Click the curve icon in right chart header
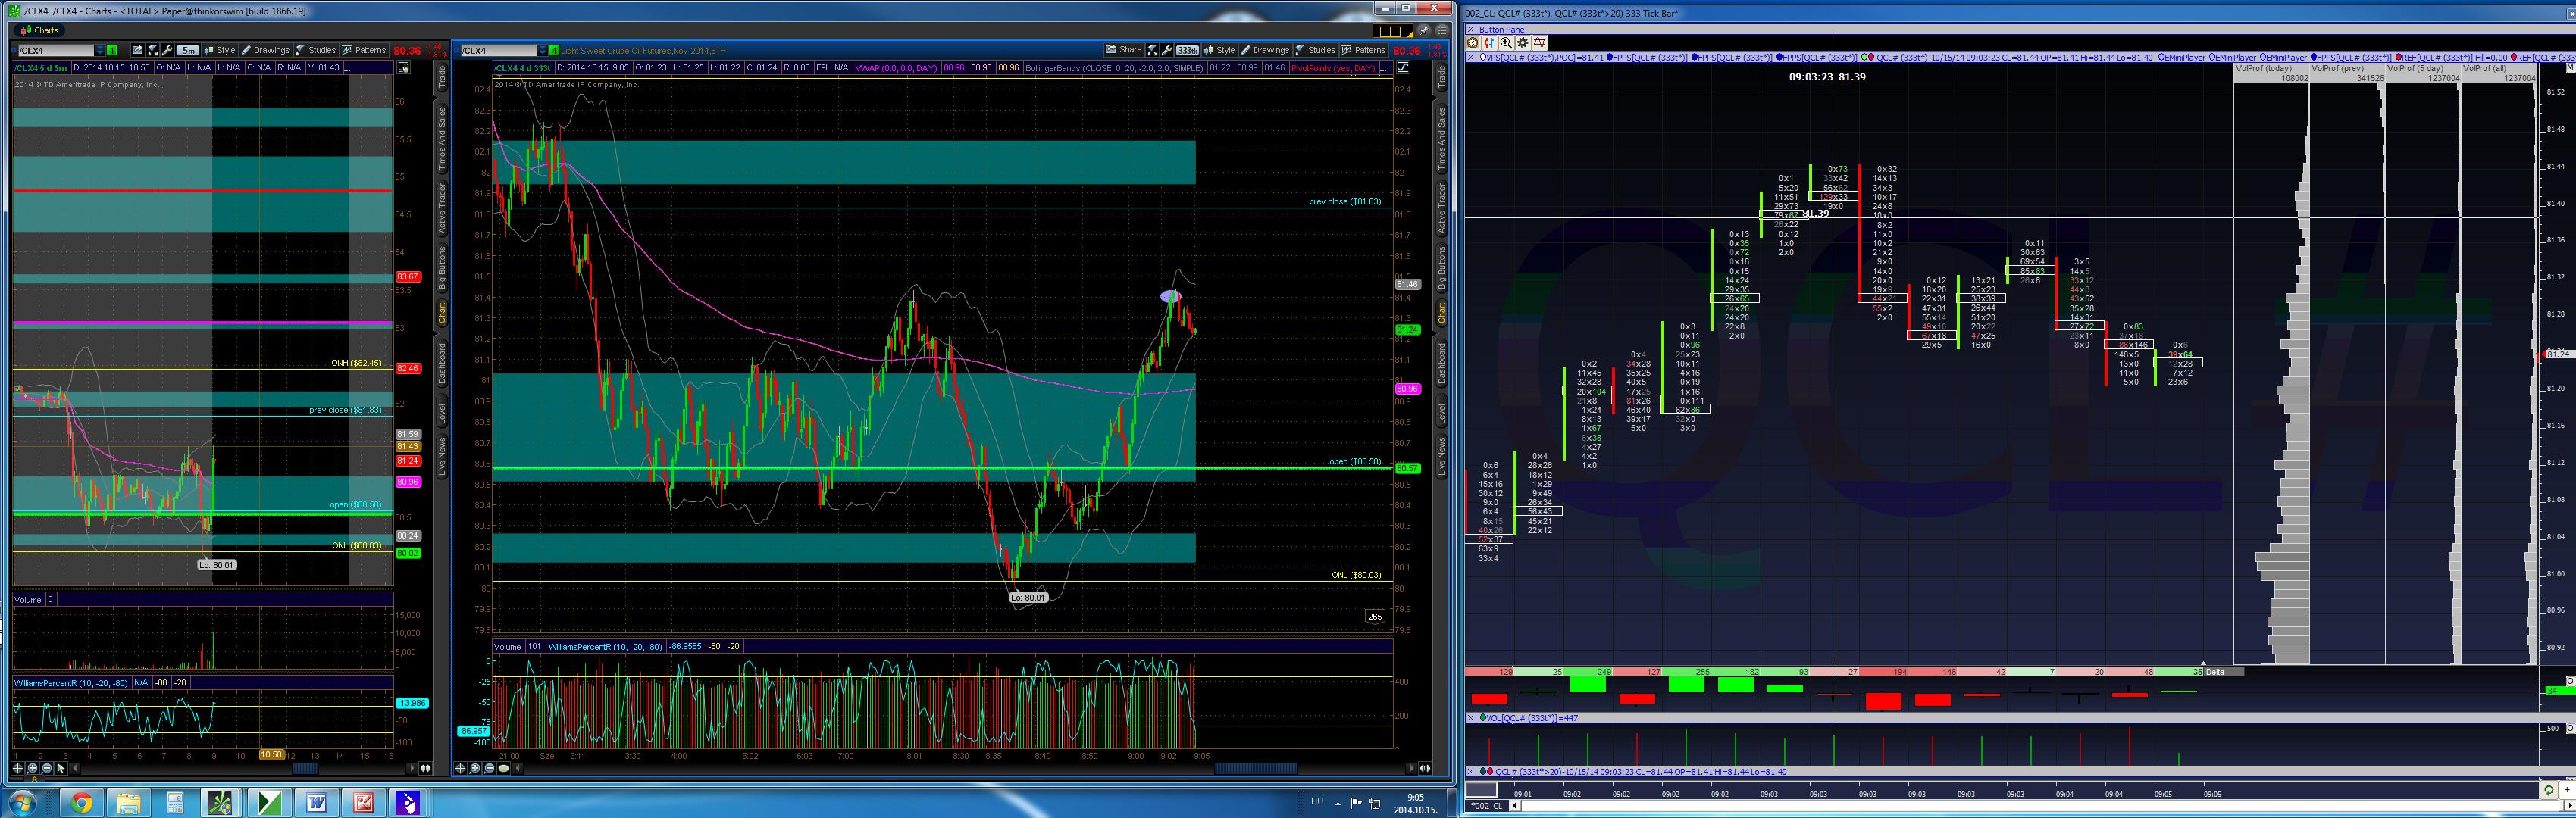 pos(1403,68)
